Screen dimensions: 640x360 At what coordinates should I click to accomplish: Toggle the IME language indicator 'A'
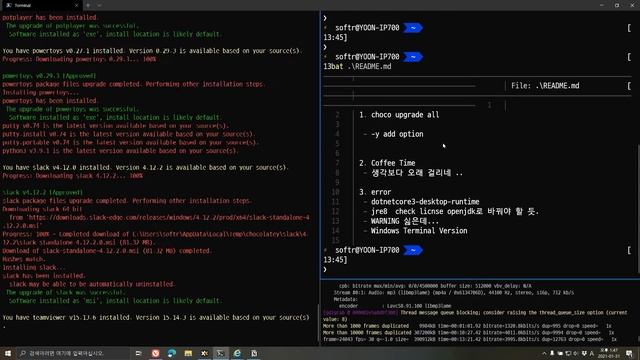click(592, 353)
